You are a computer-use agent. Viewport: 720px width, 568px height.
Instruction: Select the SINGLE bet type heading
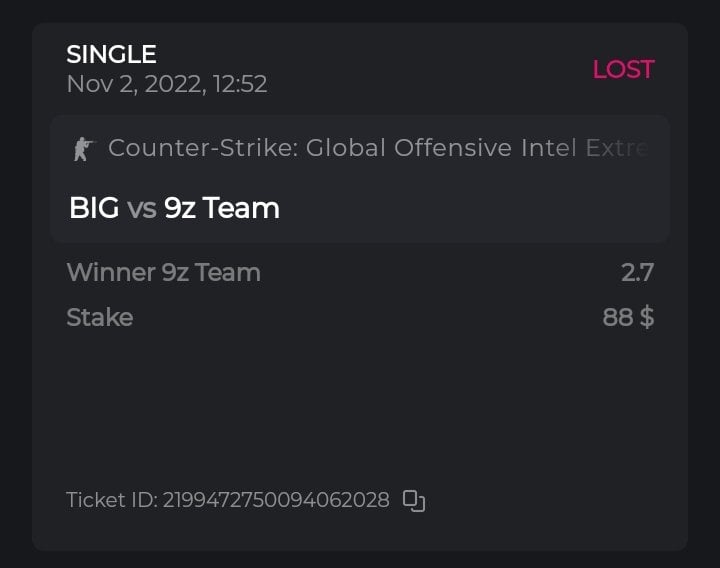pos(111,54)
